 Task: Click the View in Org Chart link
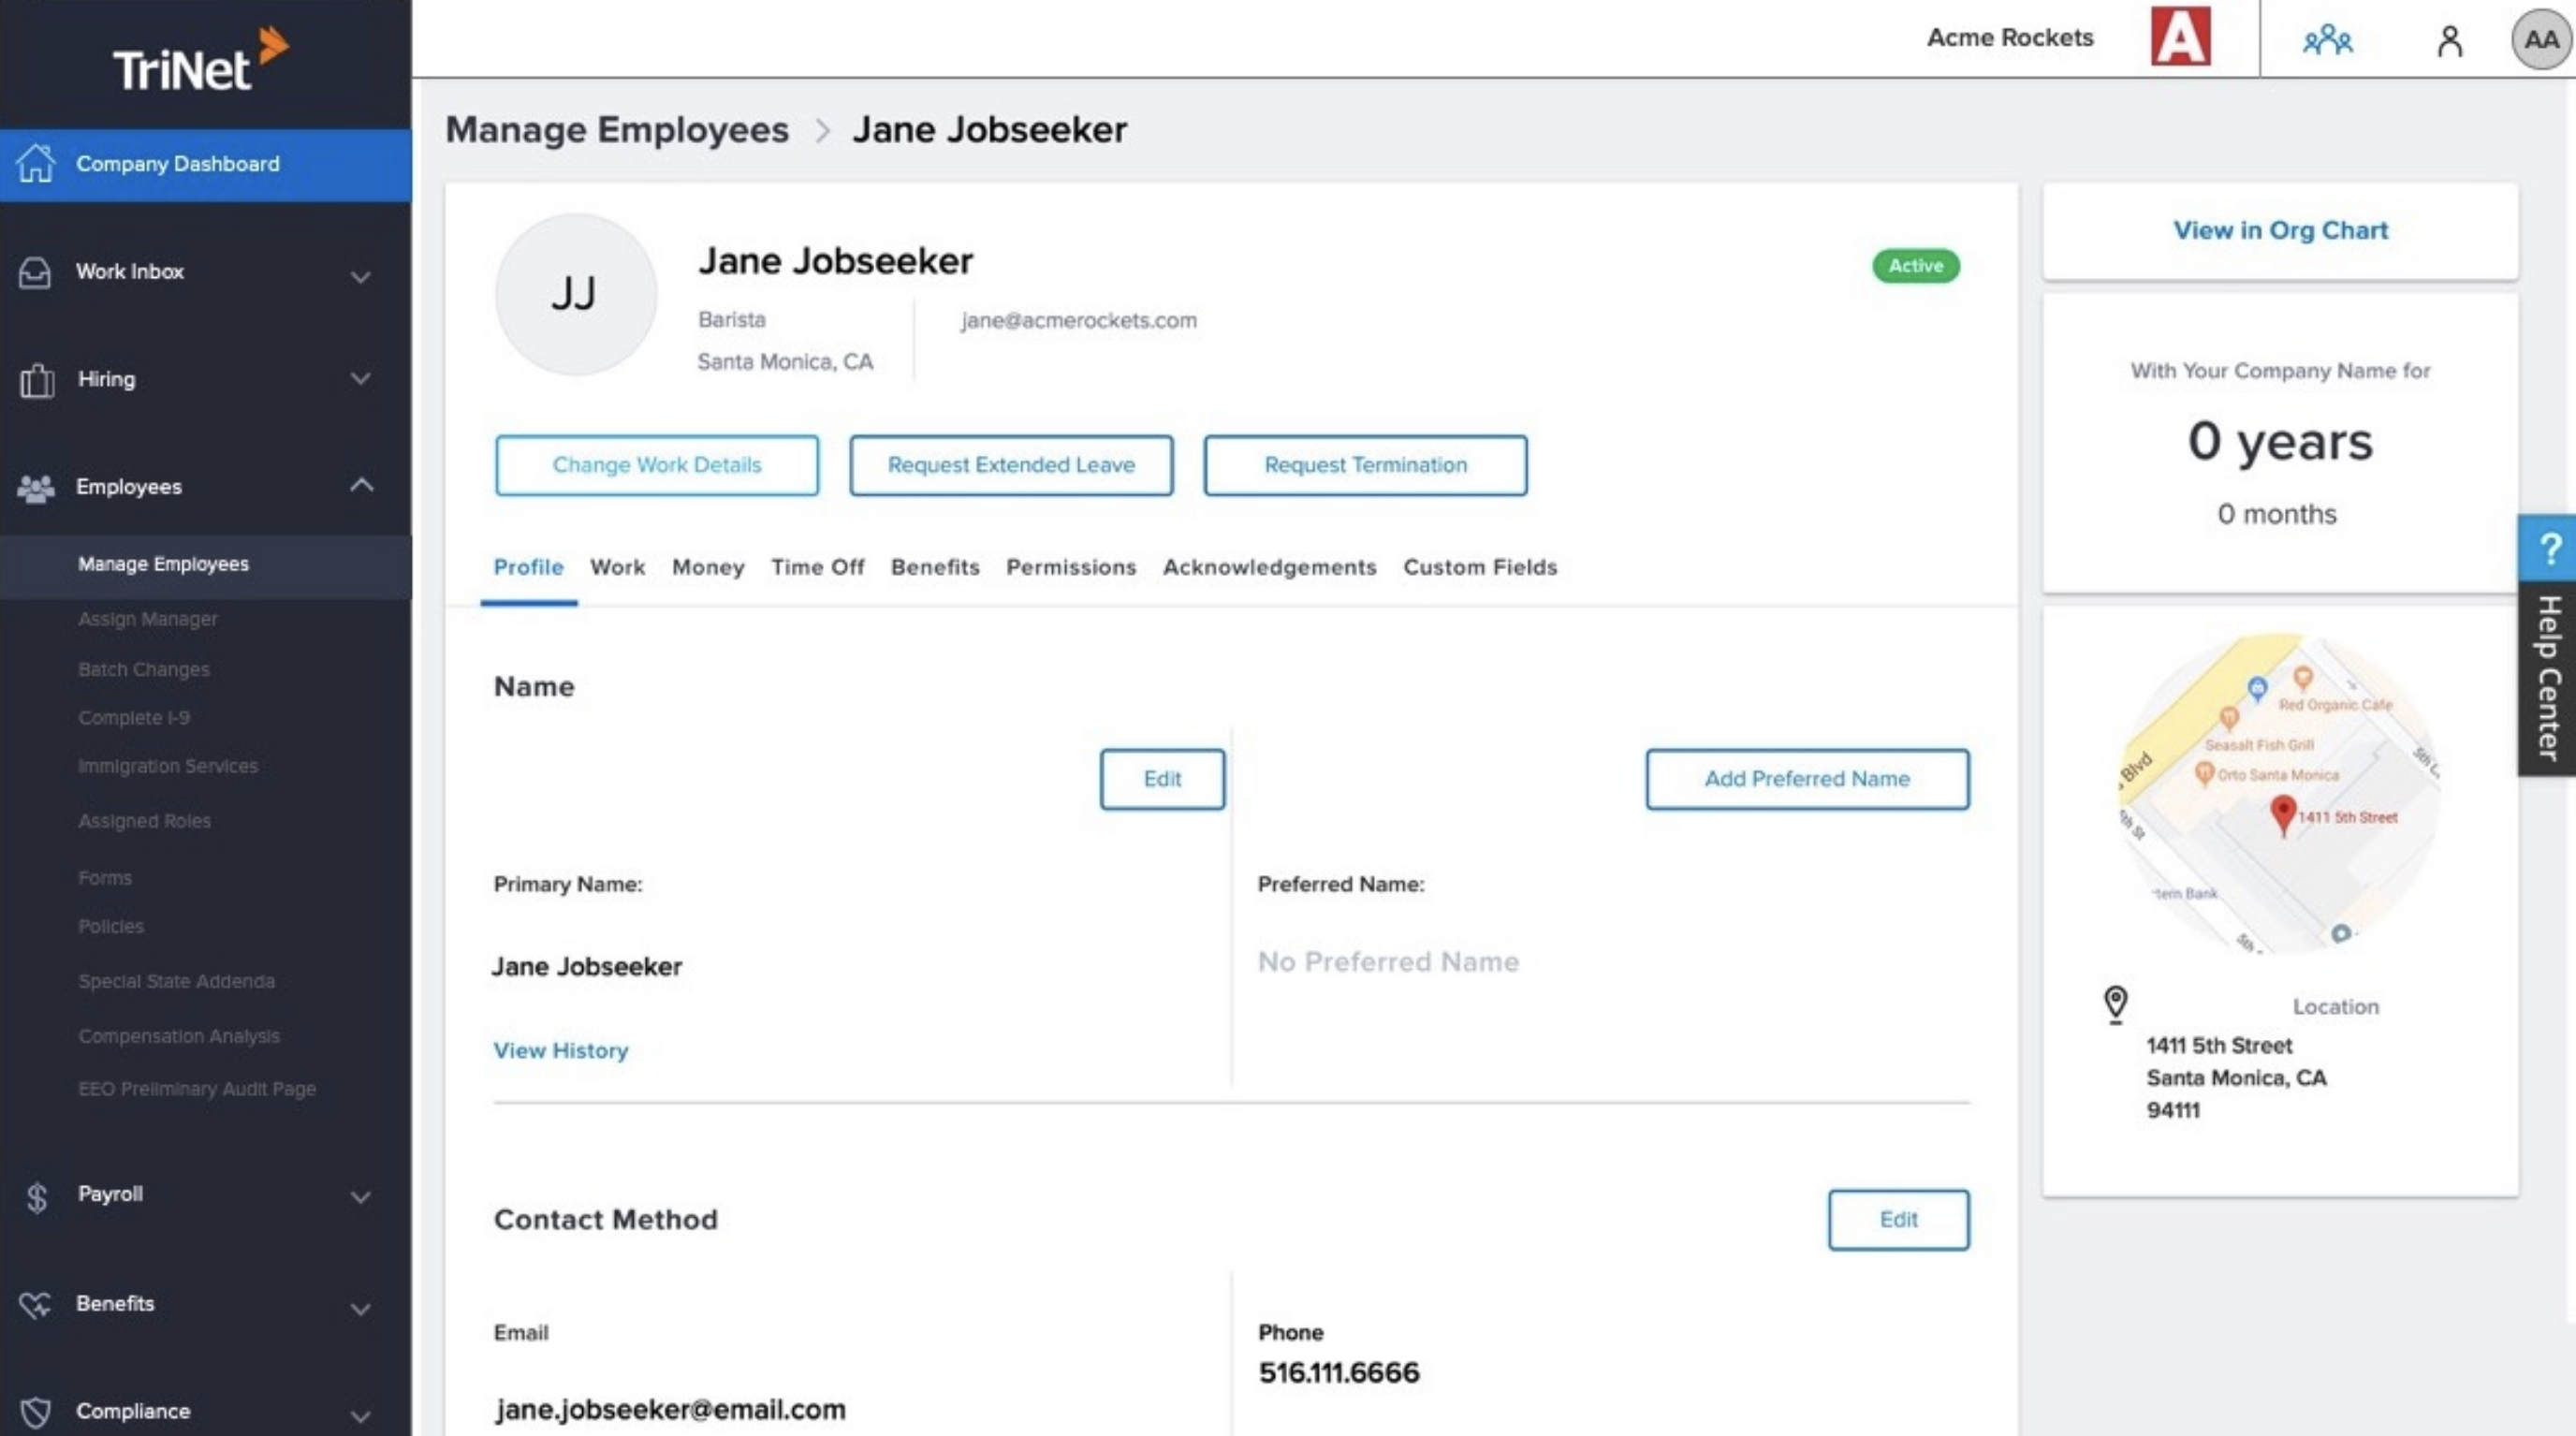2281,230
